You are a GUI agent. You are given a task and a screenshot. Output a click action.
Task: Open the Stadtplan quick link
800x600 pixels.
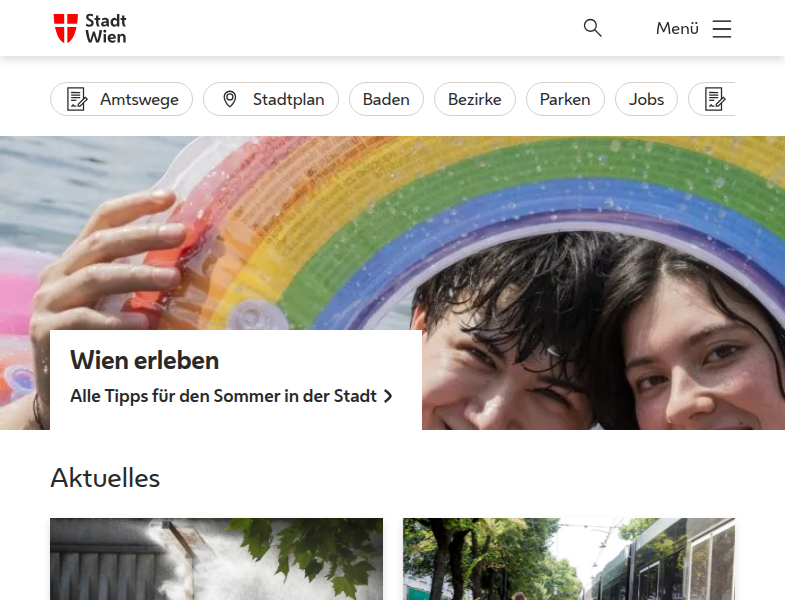271,99
